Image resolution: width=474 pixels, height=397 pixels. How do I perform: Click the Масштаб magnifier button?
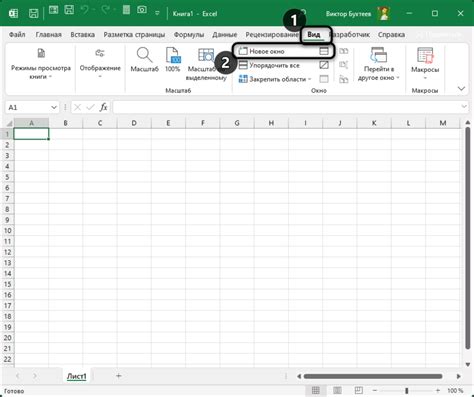coord(144,60)
